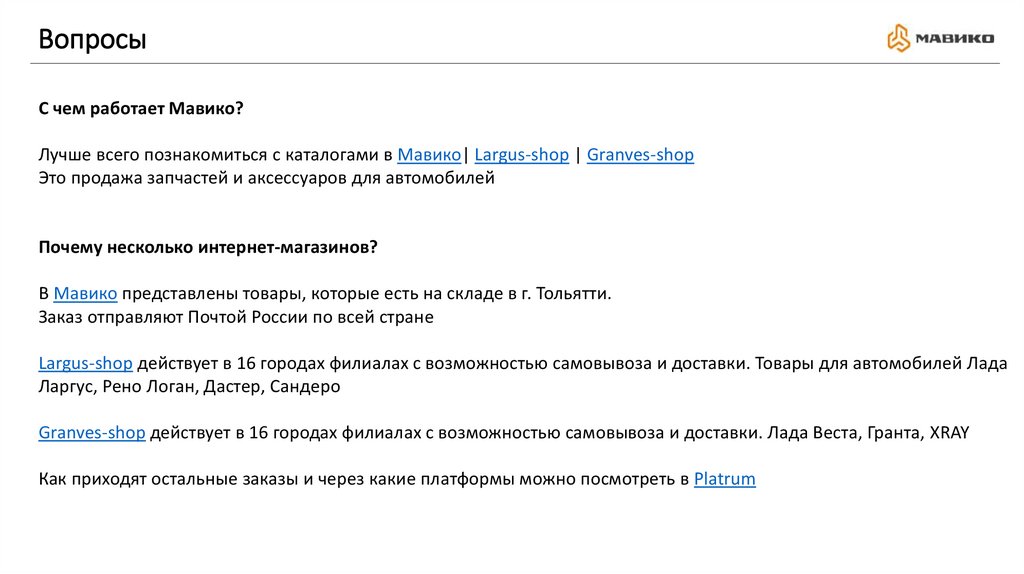Open Granves-shop link starting the Веста paragraph
Image resolution: width=1024 pixels, height=574 pixels.
92,433
